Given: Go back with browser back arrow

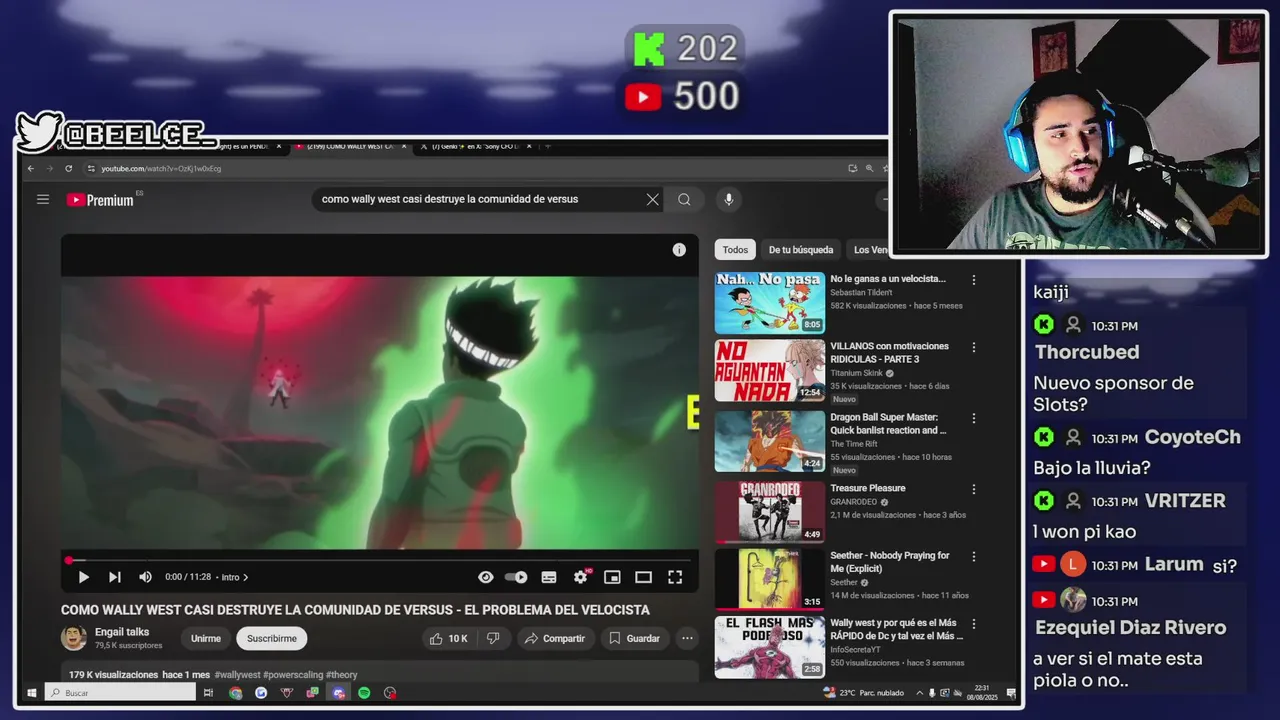Looking at the screenshot, I should [x=31, y=168].
